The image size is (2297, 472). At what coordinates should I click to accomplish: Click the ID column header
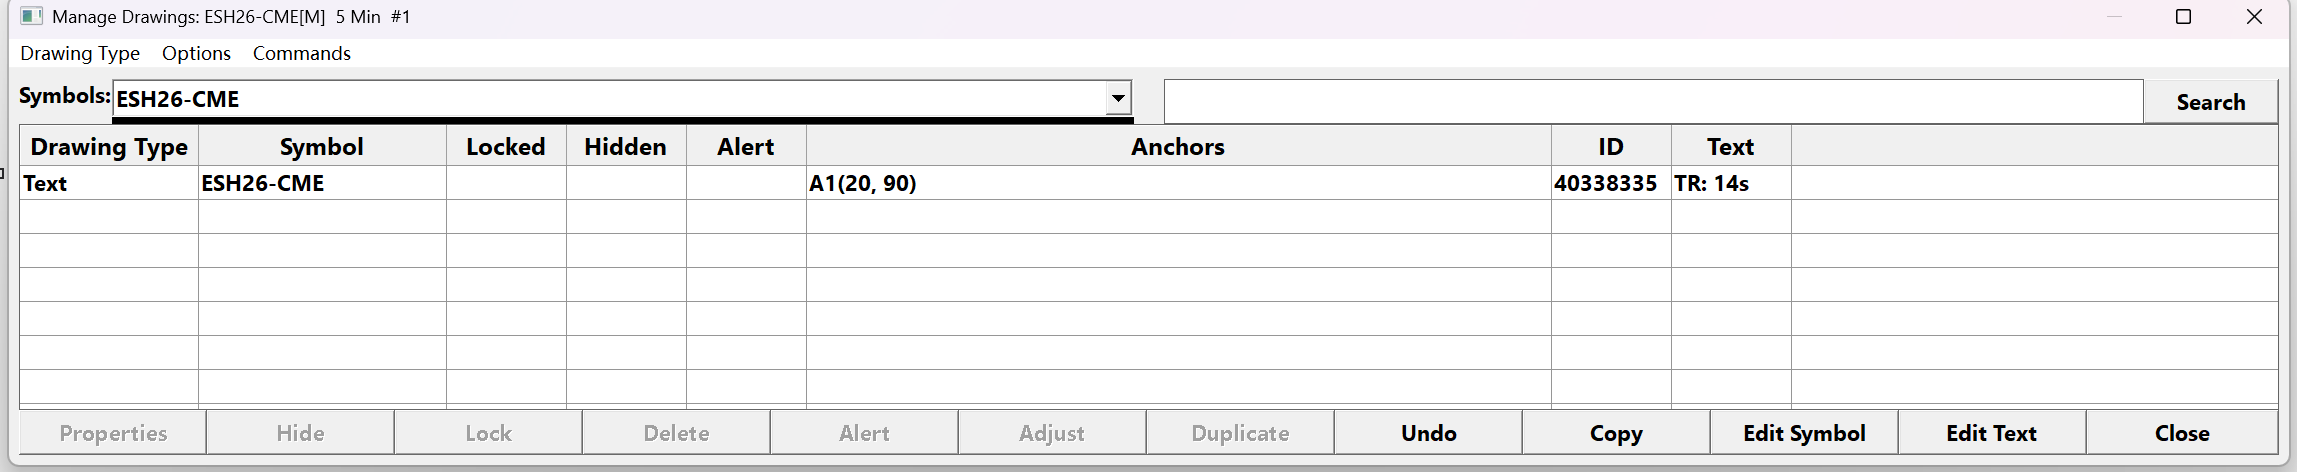coord(1610,147)
